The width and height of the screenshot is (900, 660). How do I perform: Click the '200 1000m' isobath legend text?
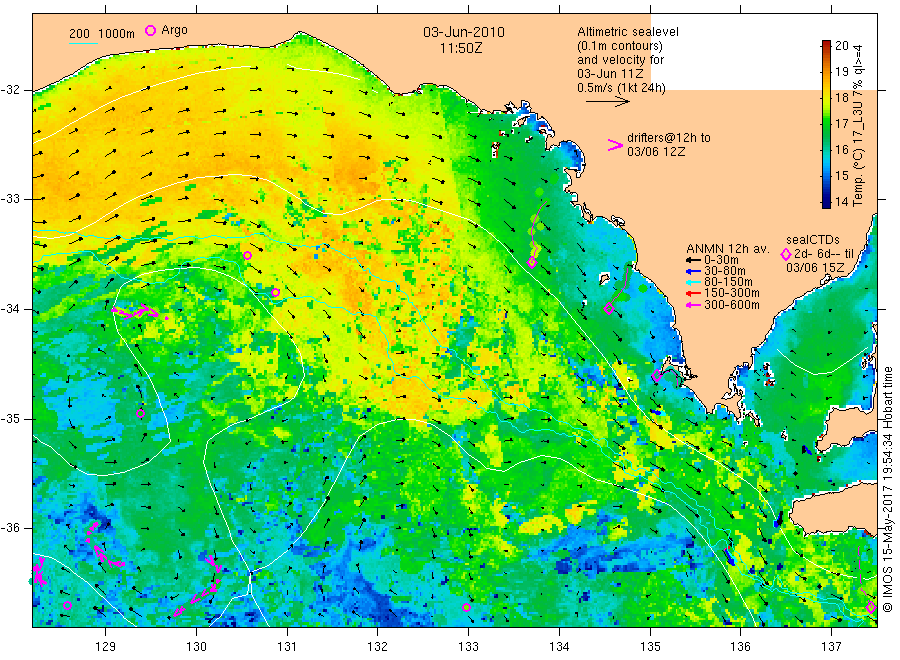102,33
